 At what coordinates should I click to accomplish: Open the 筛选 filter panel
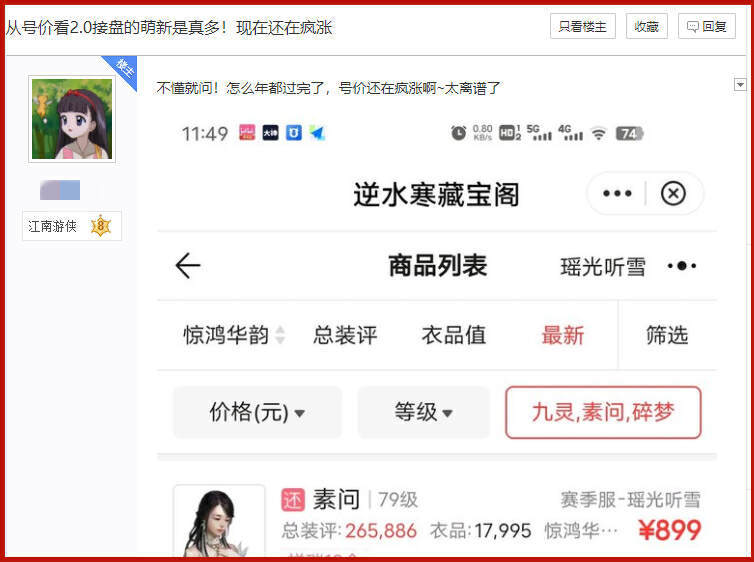666,335
